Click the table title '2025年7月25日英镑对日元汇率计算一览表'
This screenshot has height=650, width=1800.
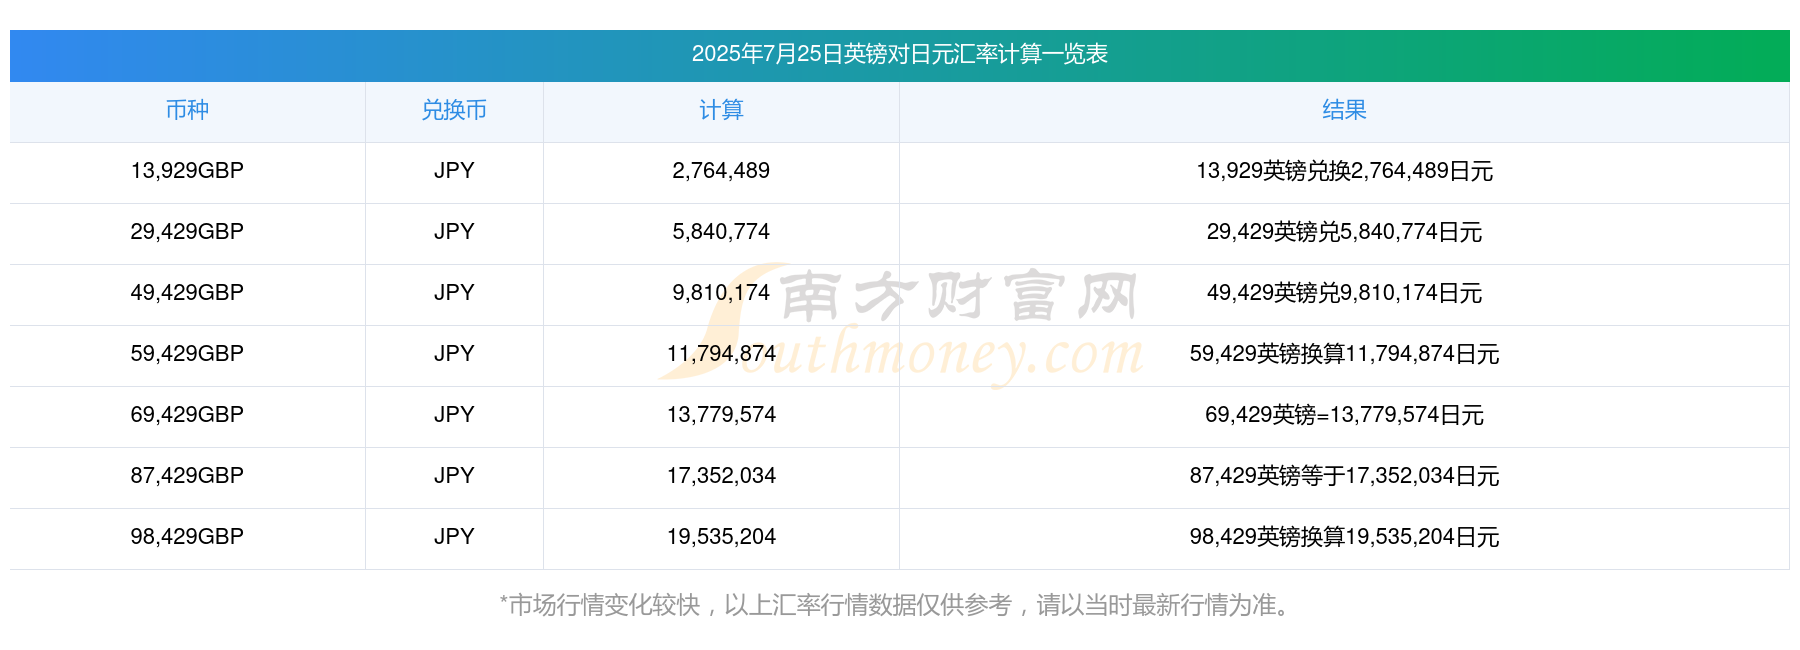point(899,54)
